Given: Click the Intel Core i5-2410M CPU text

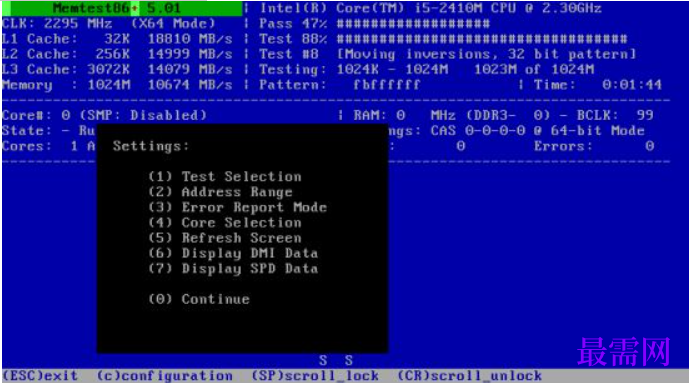Looking at the screenshot, I should [x=431, y=8].
